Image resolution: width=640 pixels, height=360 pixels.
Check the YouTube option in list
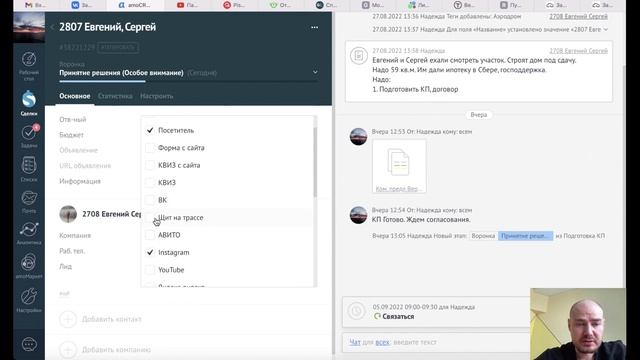point(150,270)
